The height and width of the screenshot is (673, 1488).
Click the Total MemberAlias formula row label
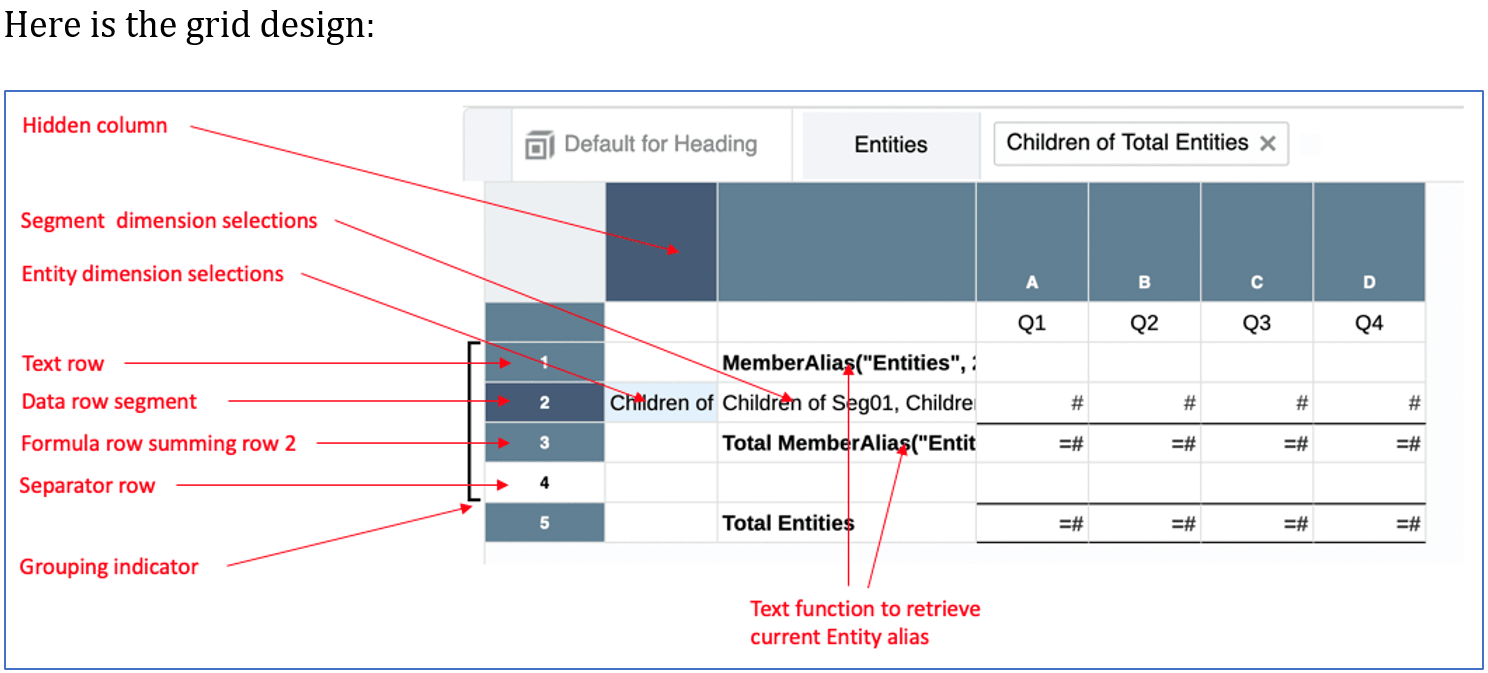846,443
